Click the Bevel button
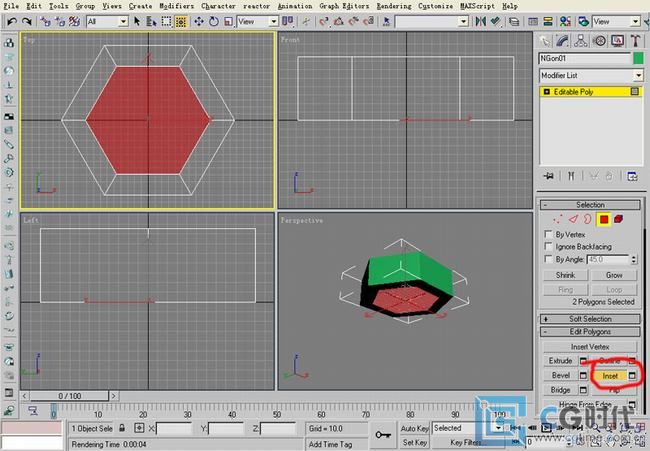The height and width of the screenshot is (451, 650). pos(560,375)
